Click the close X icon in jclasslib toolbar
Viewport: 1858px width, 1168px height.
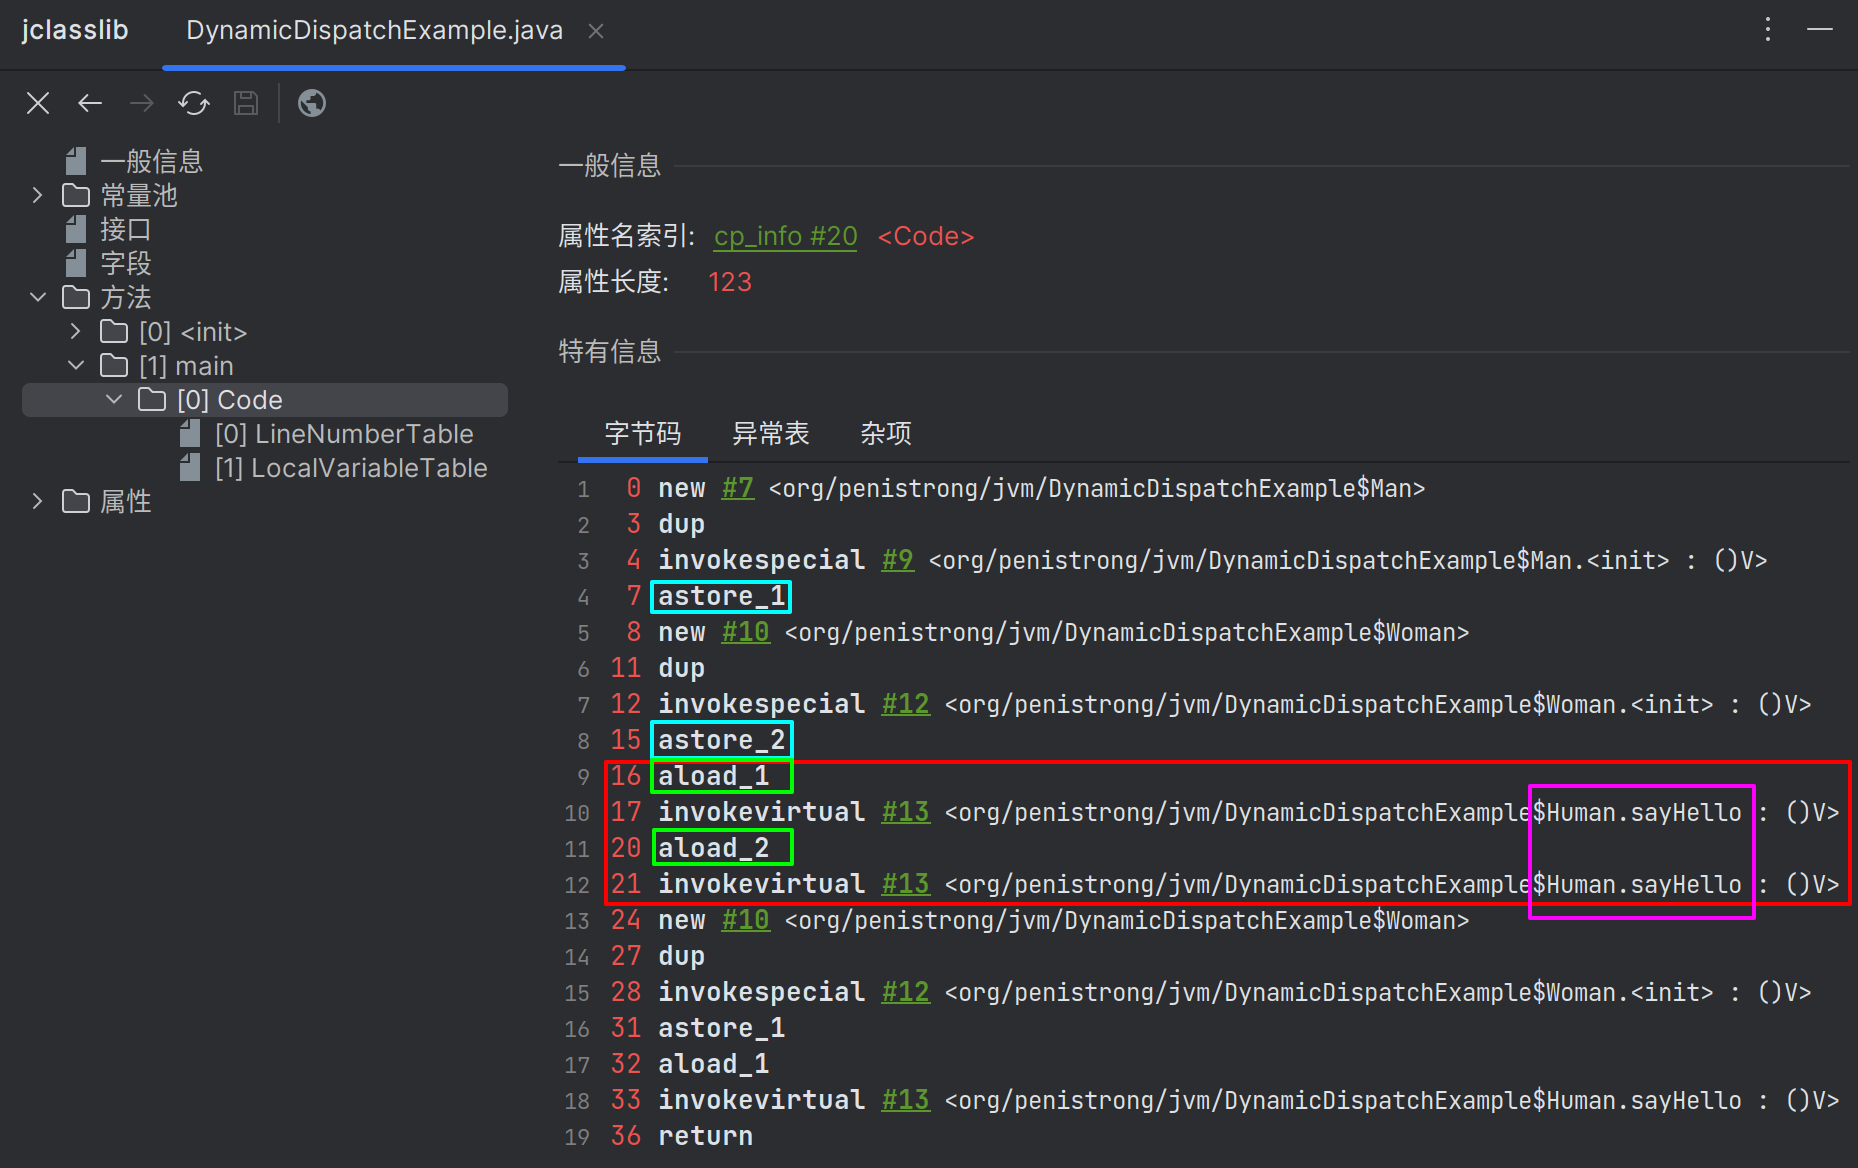(38, 103)
